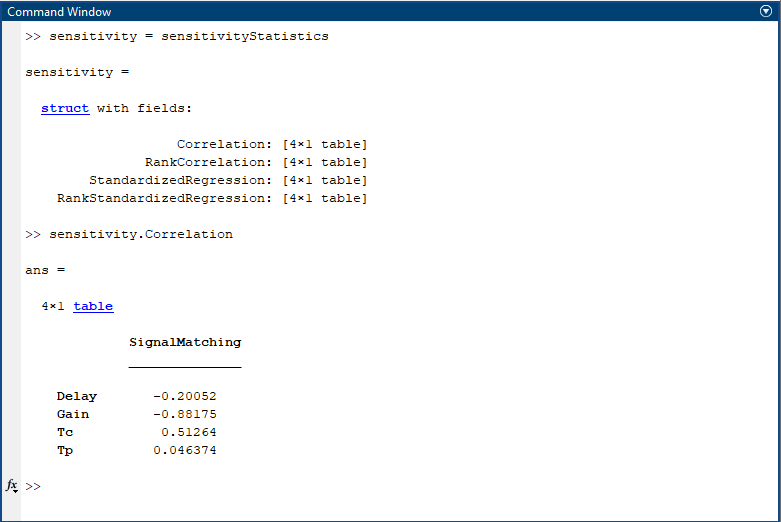Click the empty command prompt line
This screenshot has width=781, height=522.
click(x=300, y=486)
